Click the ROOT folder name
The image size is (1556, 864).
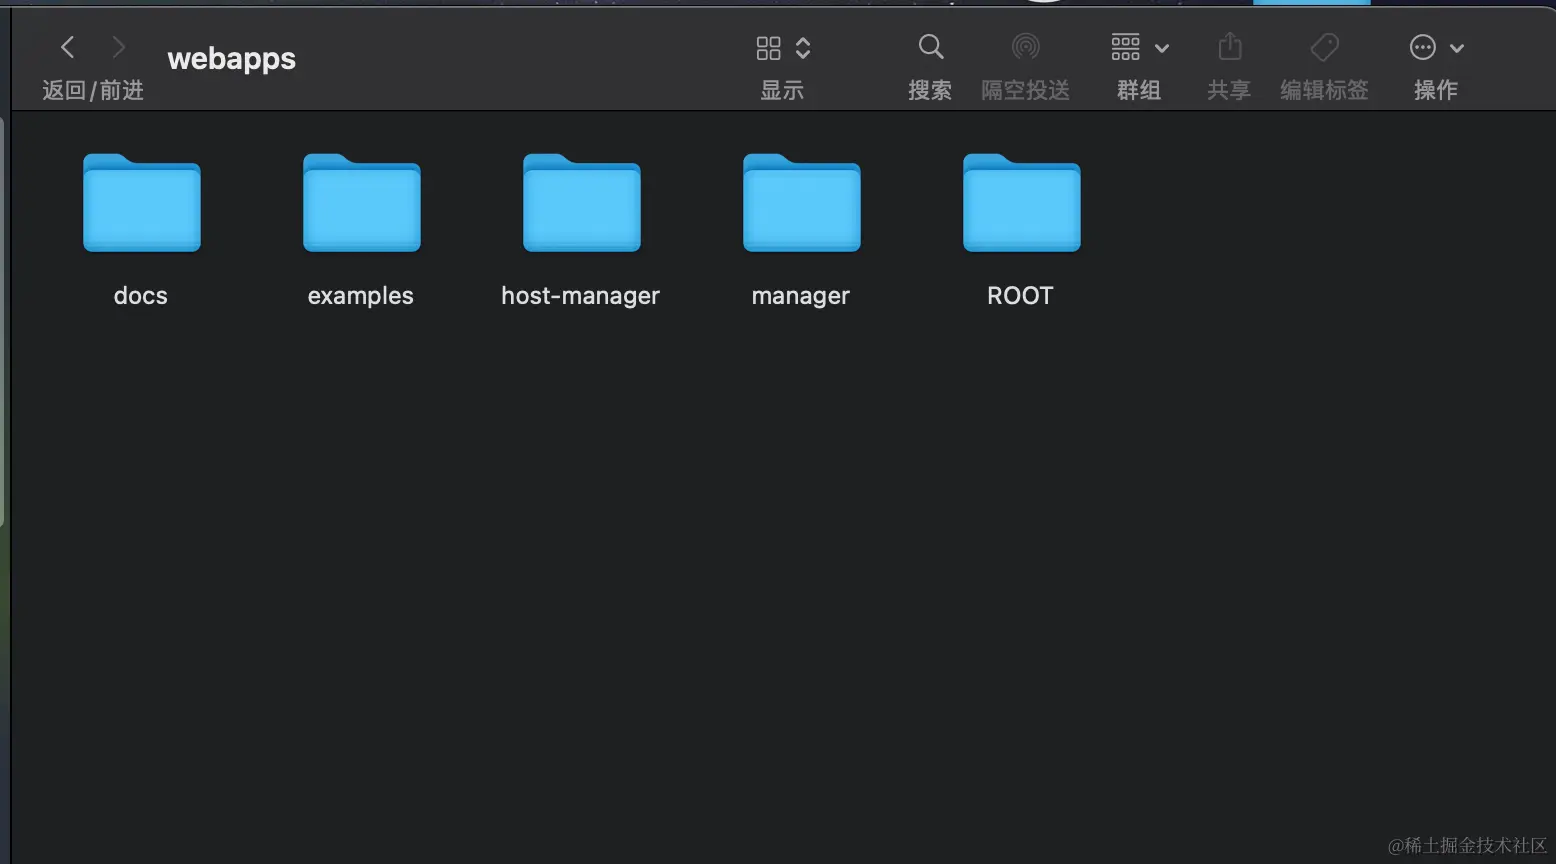click(1021, 296)
